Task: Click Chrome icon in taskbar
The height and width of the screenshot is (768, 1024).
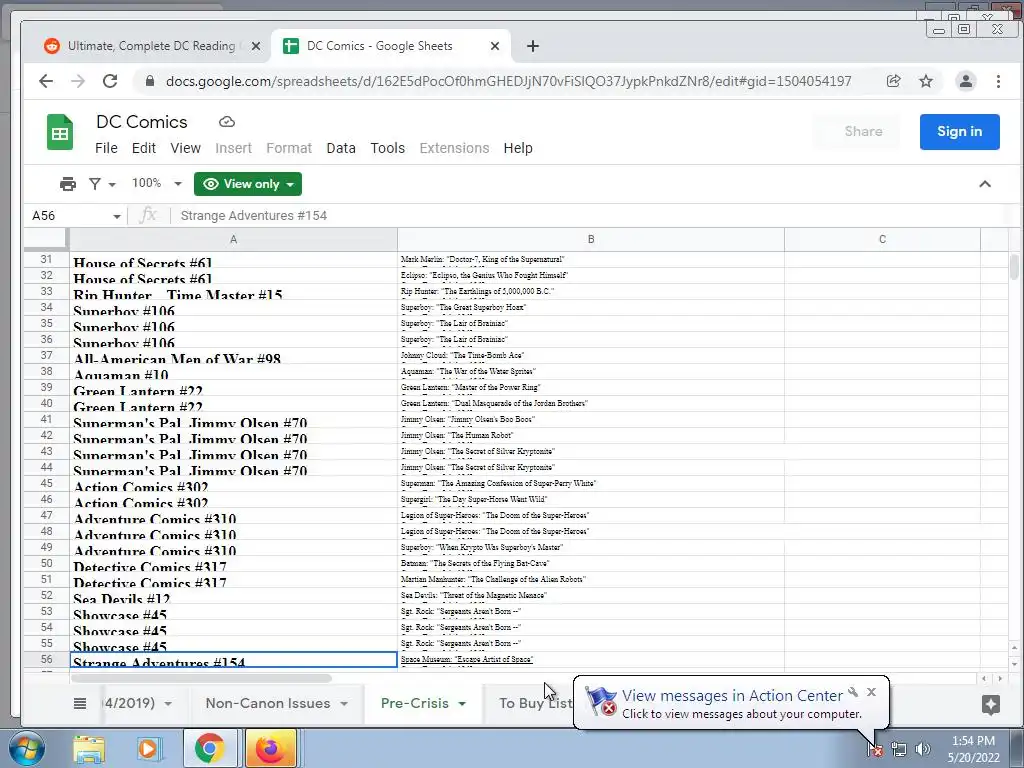Action: coord(209,748)
